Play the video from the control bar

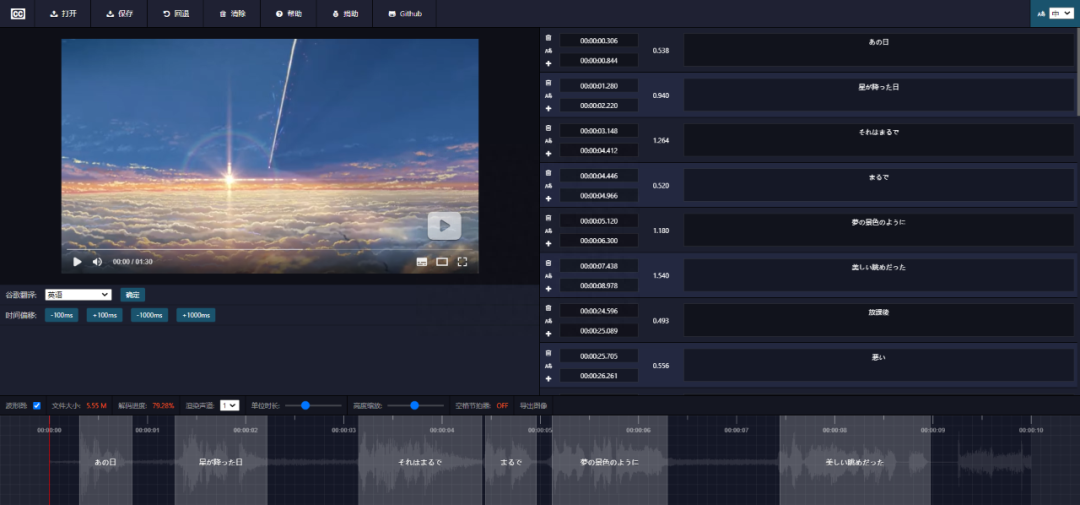point(77,262)
